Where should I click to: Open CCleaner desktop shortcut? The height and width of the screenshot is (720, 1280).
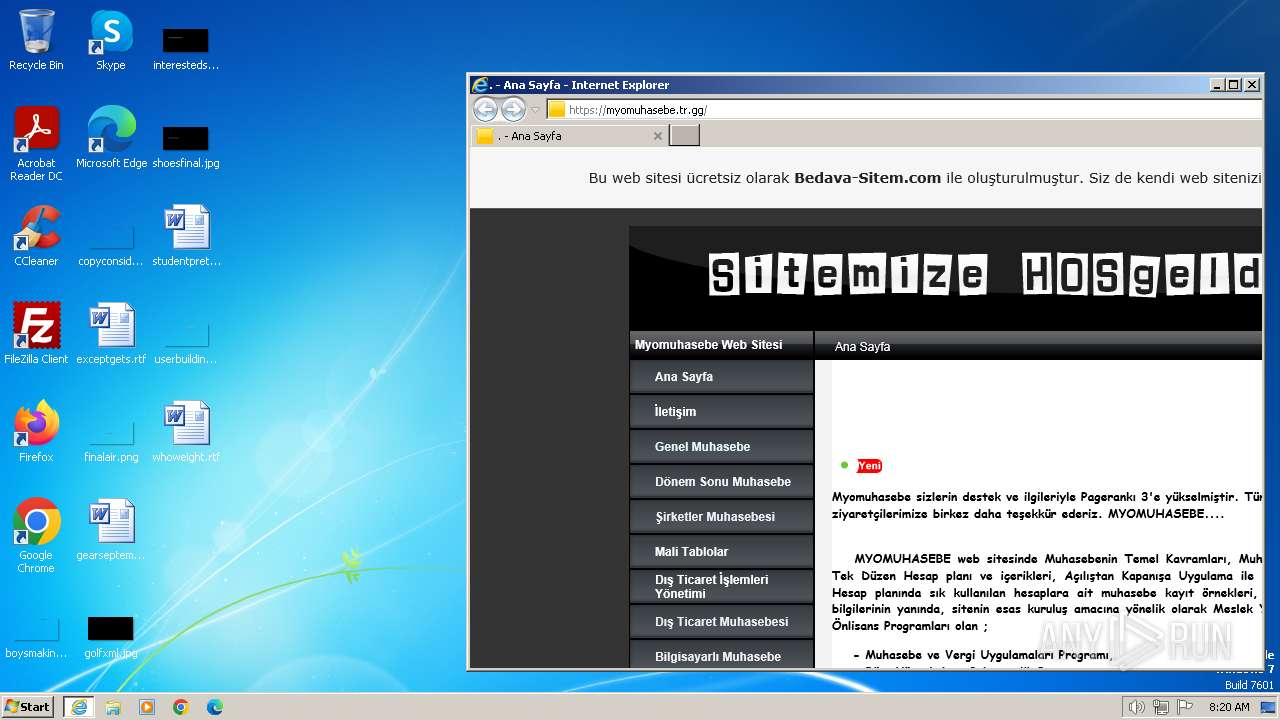pyautogui.click(x=36, y=236)
